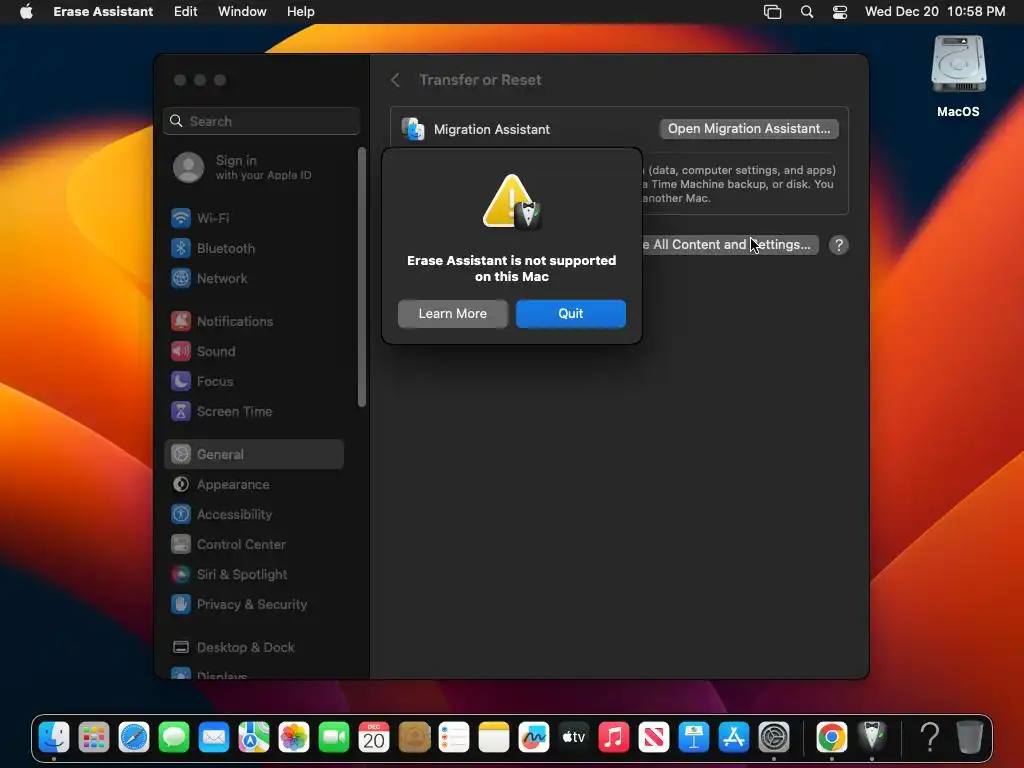This screenshot has width=1024, height=768.
Task: Open Mail from the Dock
Action: 214,738
